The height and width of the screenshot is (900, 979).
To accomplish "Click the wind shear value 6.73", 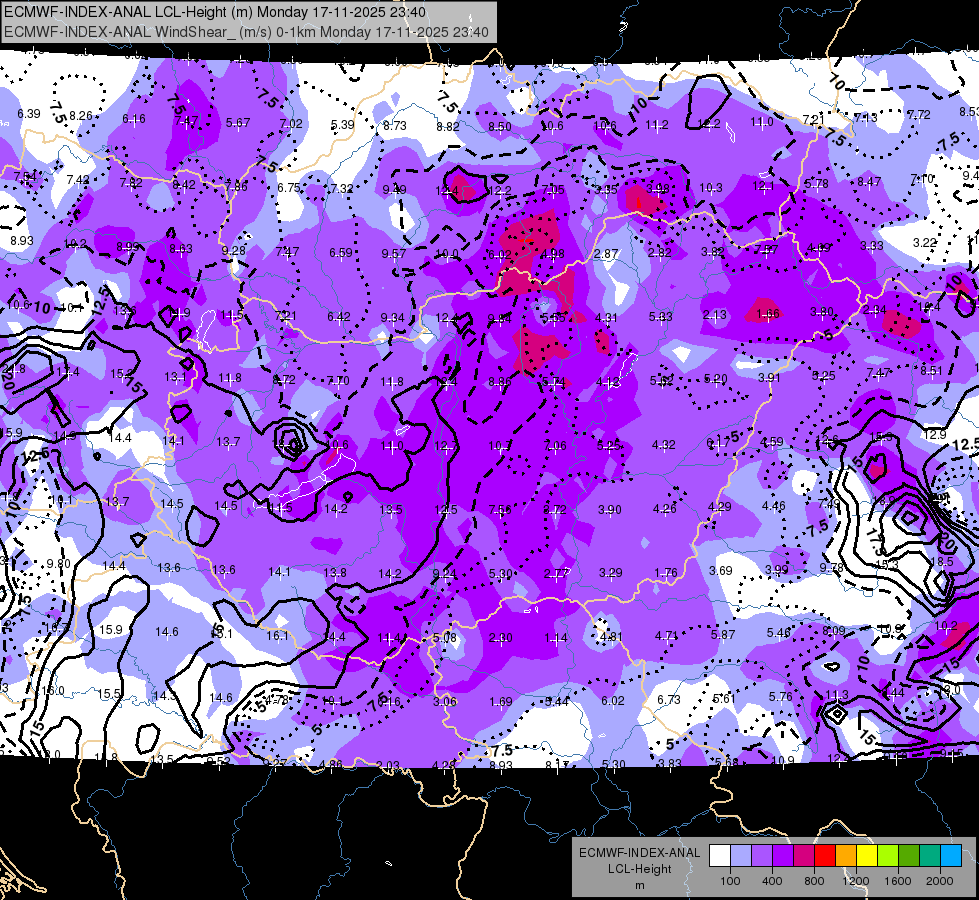I will [x=669, y=700].
